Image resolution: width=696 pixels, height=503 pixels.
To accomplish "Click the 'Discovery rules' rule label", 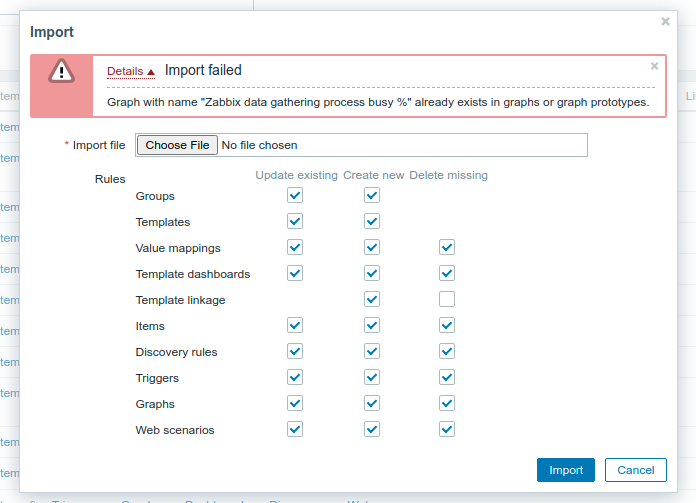I will click(176, 352).
